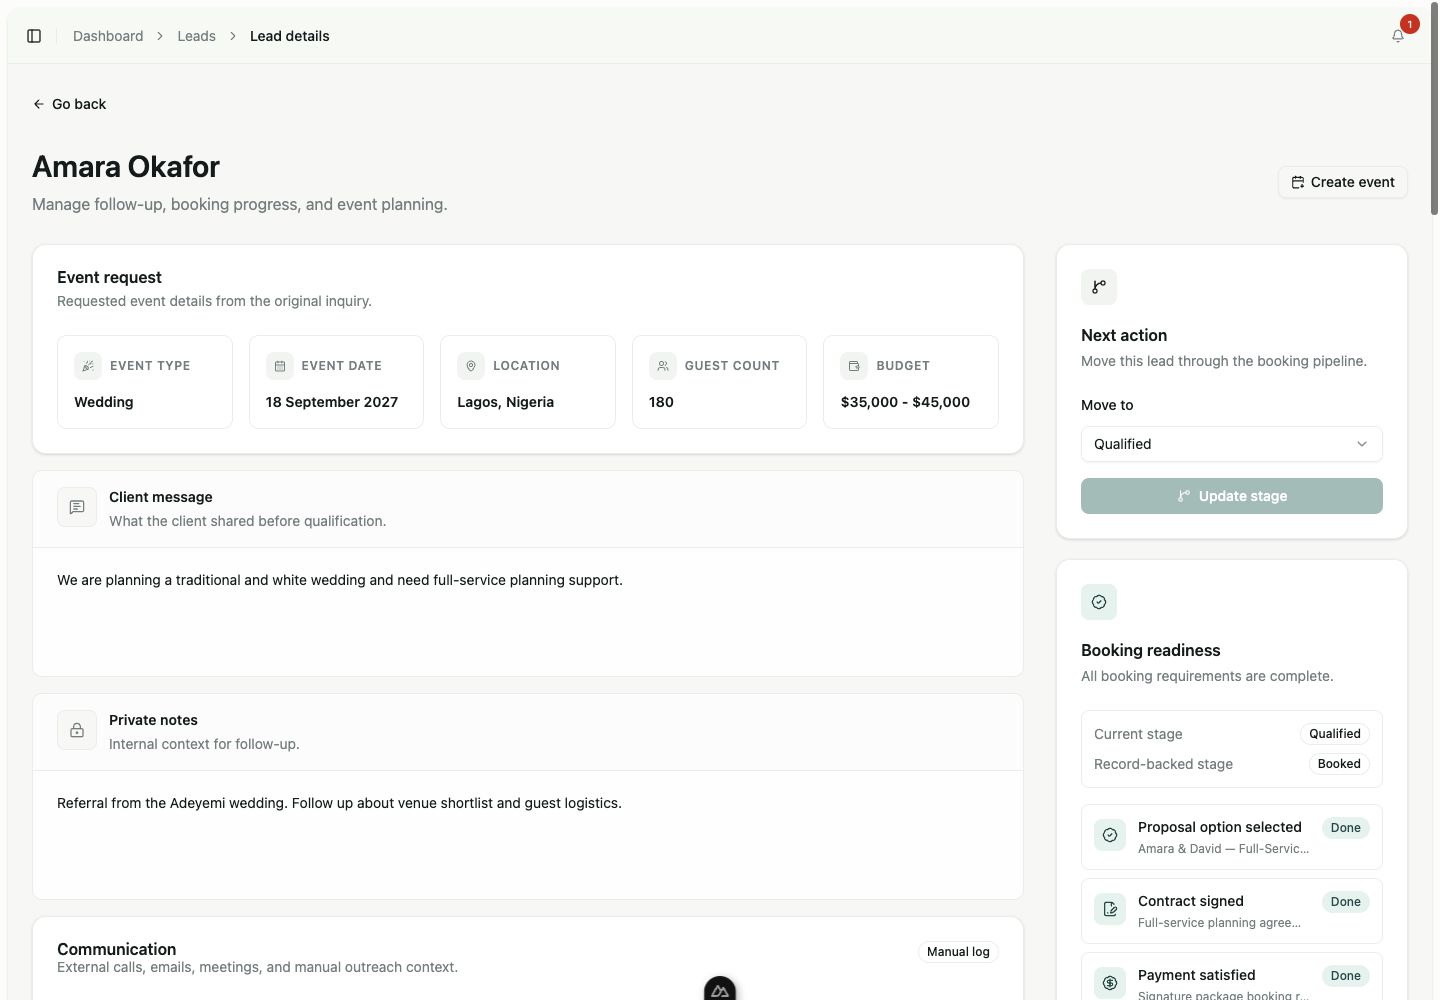Click the Private notes lock icon
This screenshot has width=1440, height=1000.
click(77, 731)
